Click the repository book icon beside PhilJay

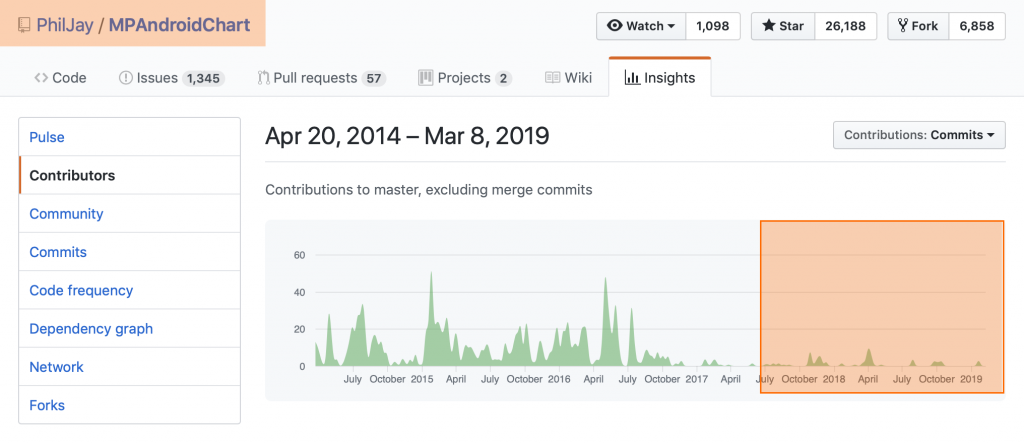pos(23,24)
